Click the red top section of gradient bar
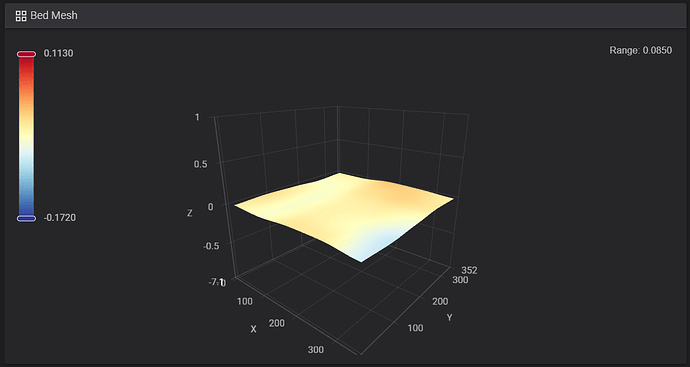Image resolution: width=690 pixels, height=367 pixels. (x=26, y=70)
